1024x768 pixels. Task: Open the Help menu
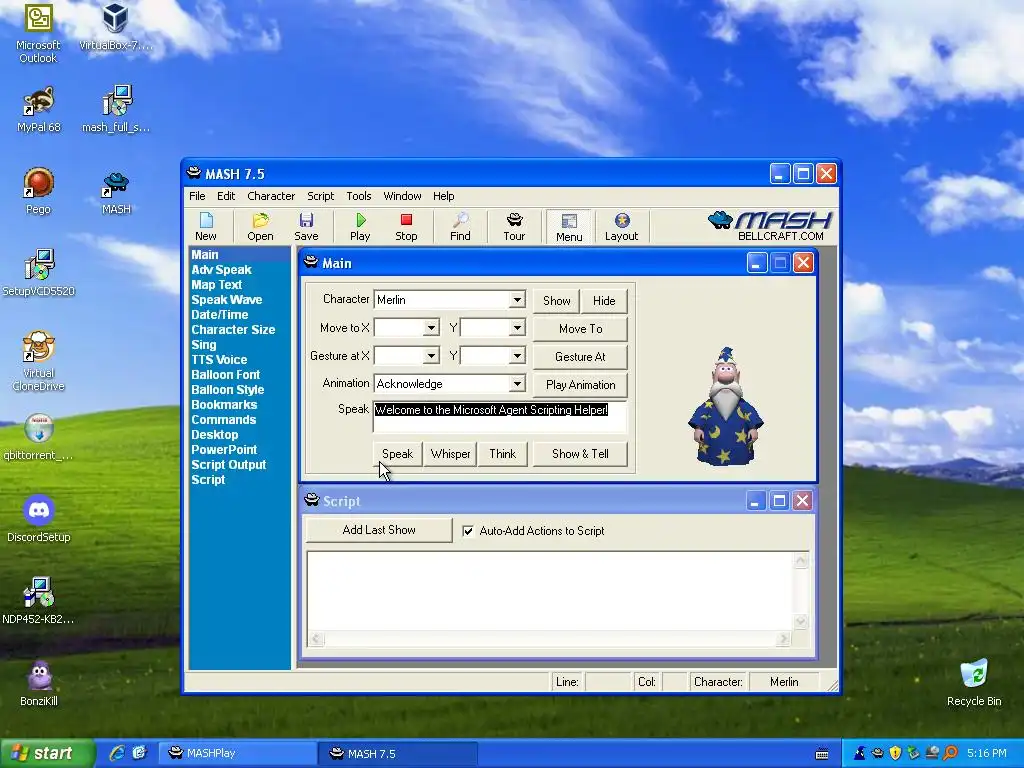pos(443,196)
